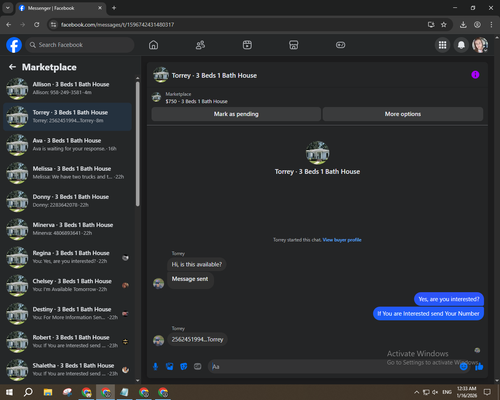
Task: Open the Reels video icon
Action: pos(247,45)
